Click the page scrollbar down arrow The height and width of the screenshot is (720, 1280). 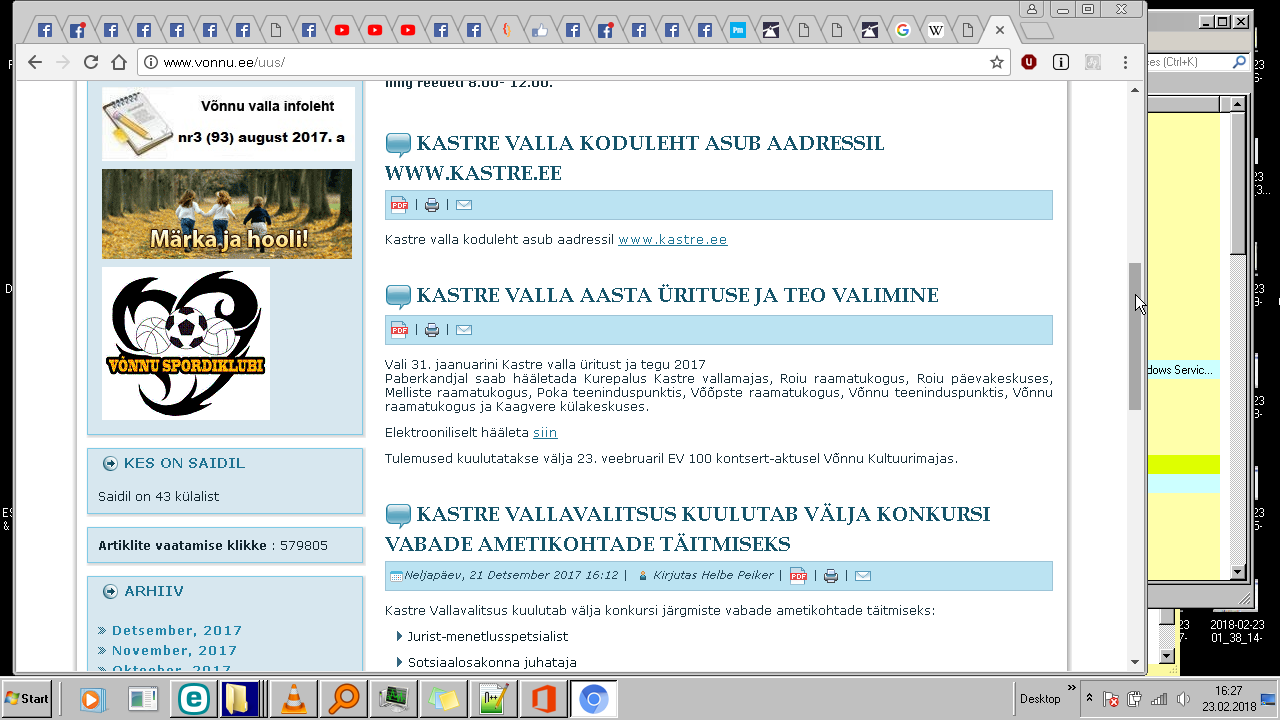pyautogui.click(x=1135, y=662)
